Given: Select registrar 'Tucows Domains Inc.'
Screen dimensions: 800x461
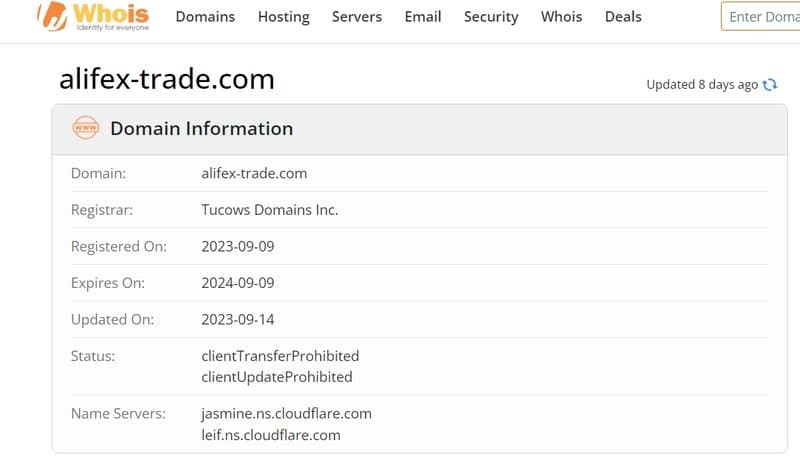Looking at the screenshot, I should [x=269, y=210].
